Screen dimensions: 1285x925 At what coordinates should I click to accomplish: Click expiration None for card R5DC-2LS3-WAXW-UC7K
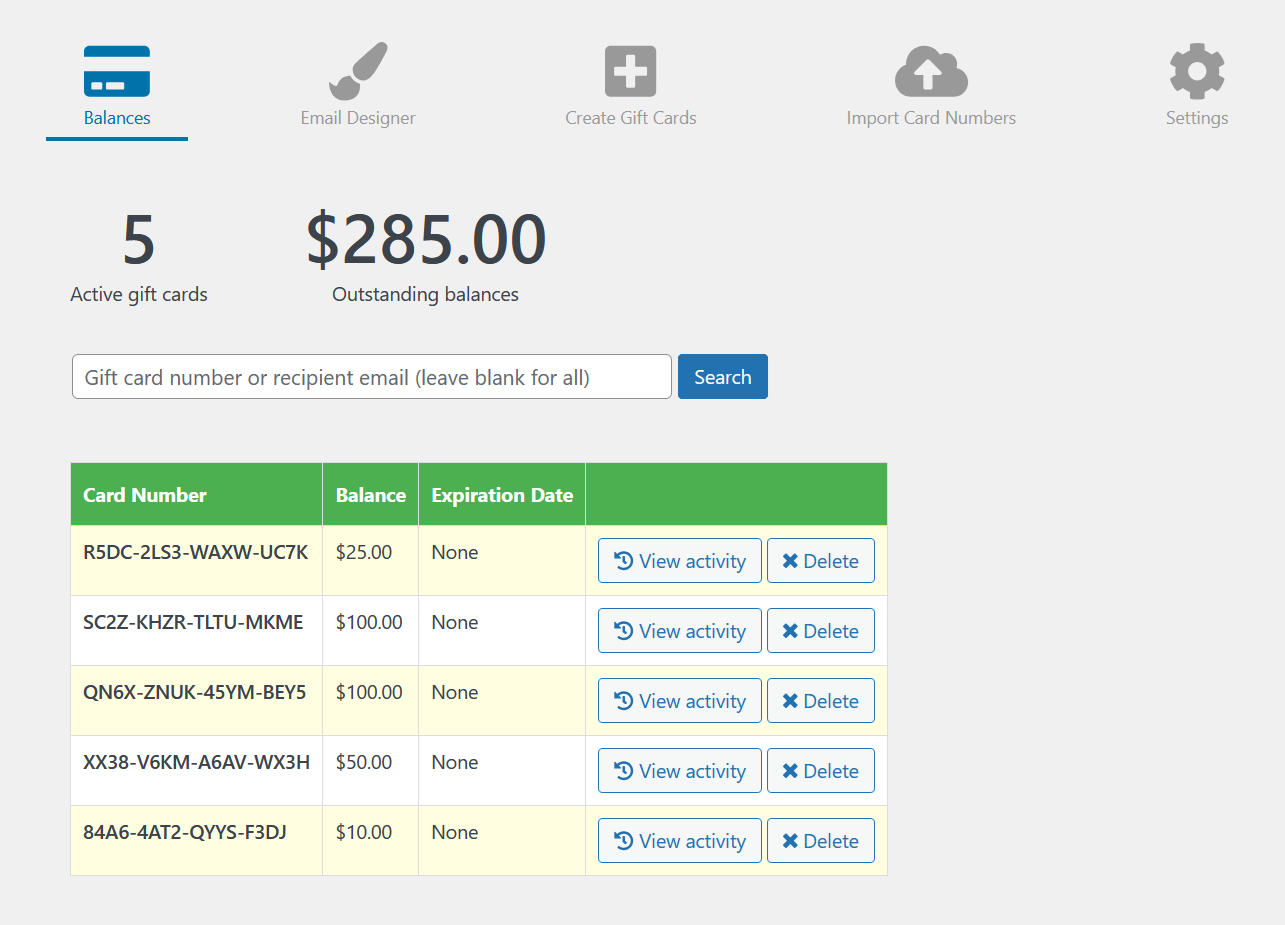[x=455, y=552]
